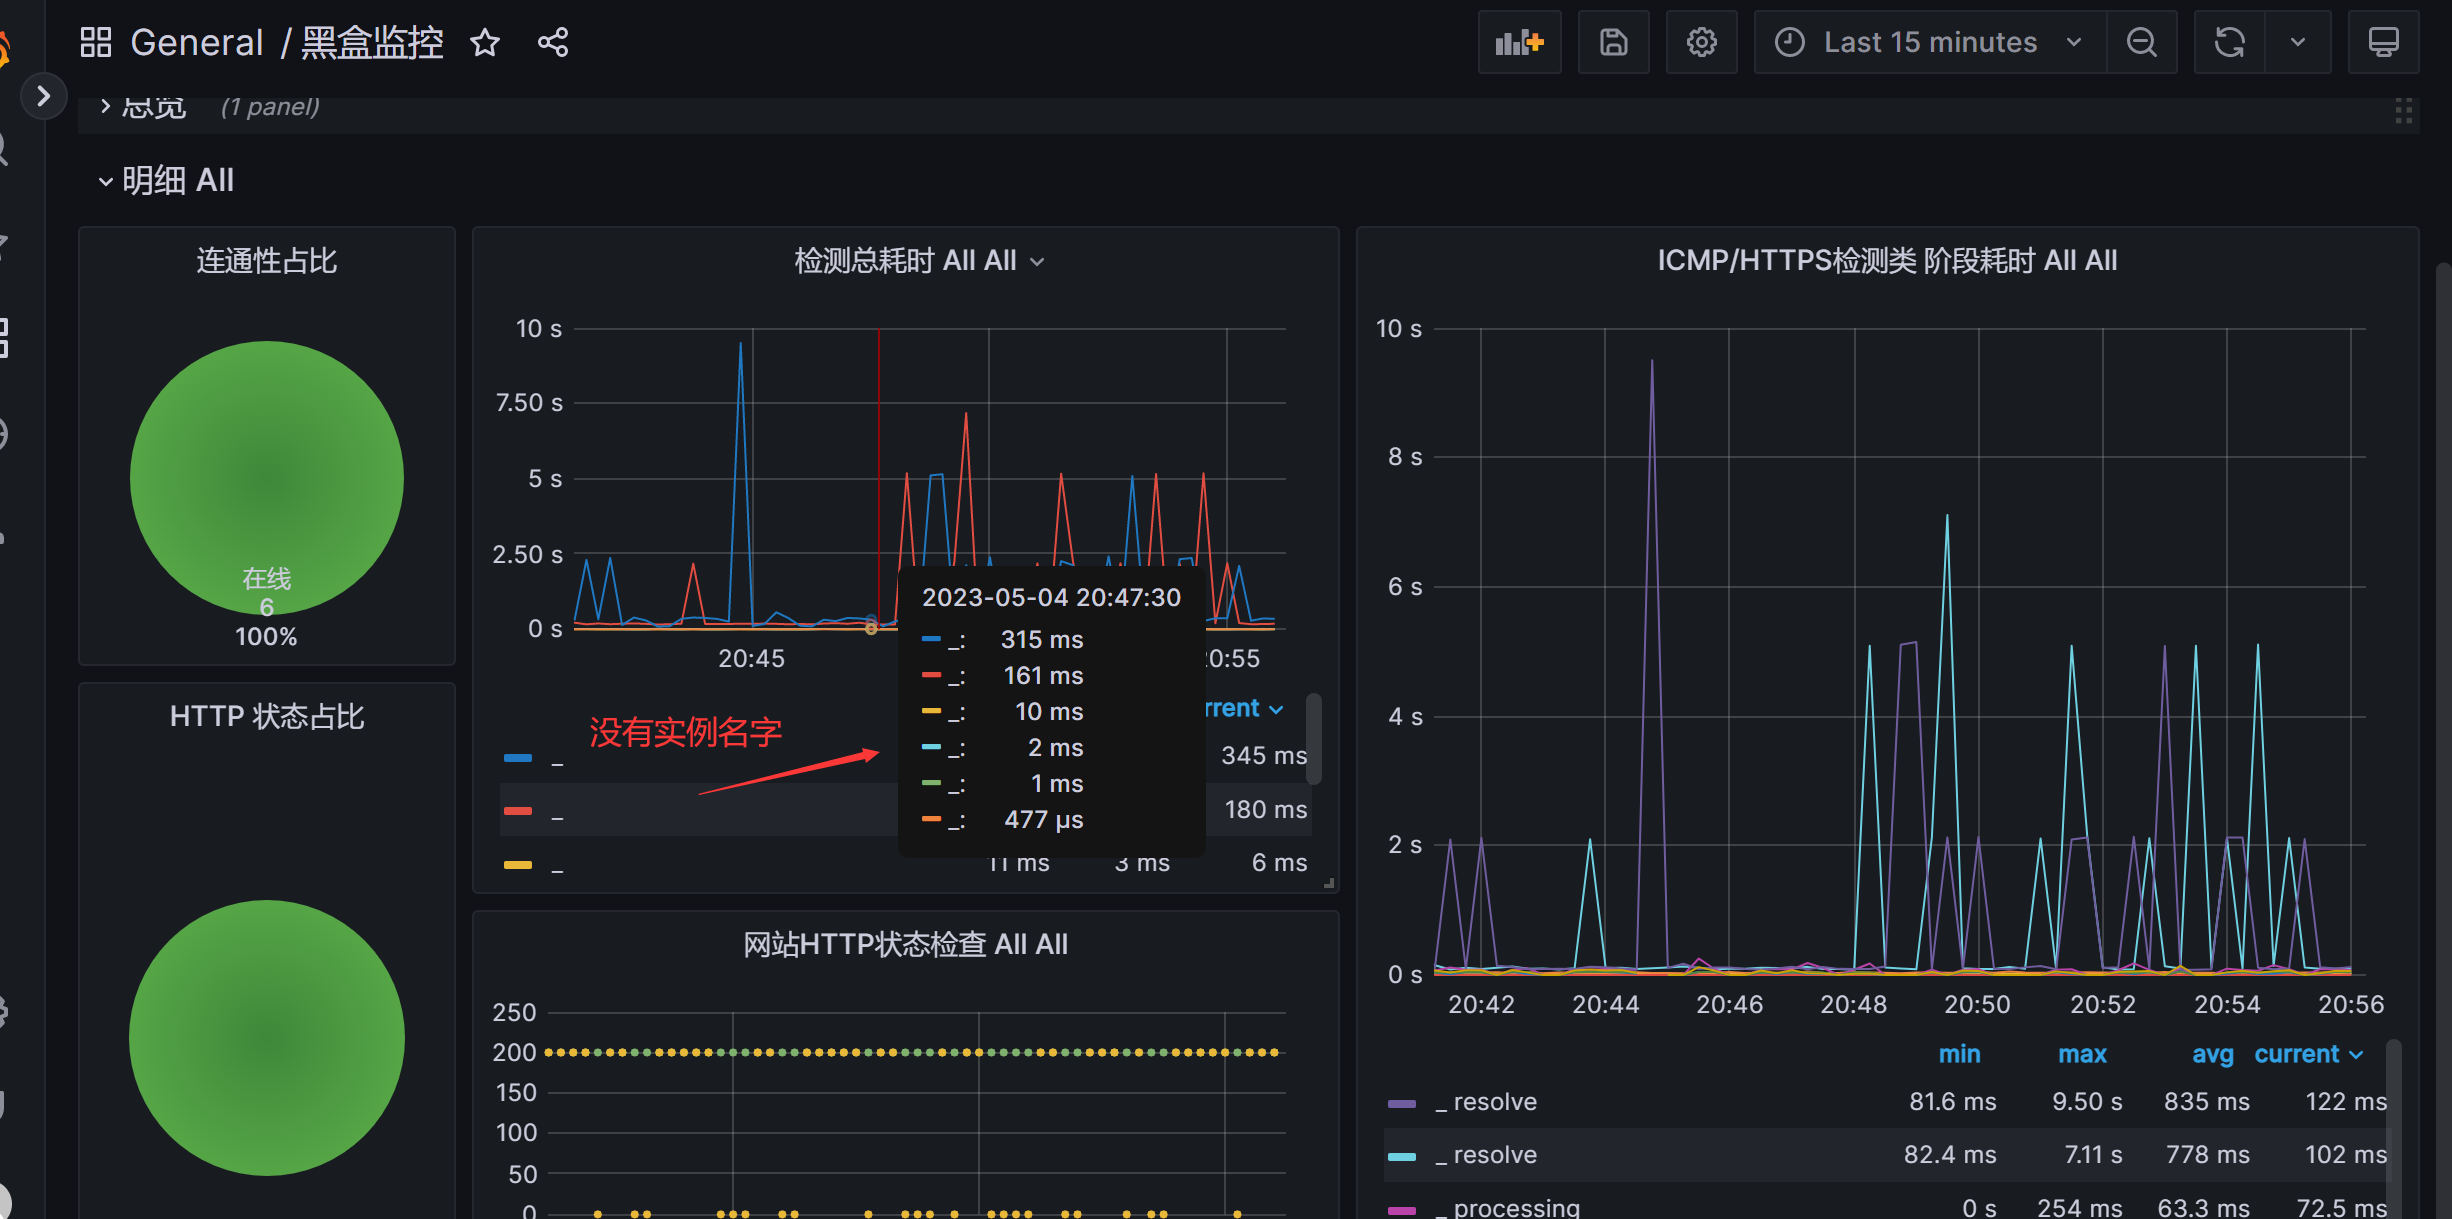Screen dimensions: 2452x1219
Task: Sort legend by current in ICMP/HTTPS panel
Action: coord(2308,1055)
